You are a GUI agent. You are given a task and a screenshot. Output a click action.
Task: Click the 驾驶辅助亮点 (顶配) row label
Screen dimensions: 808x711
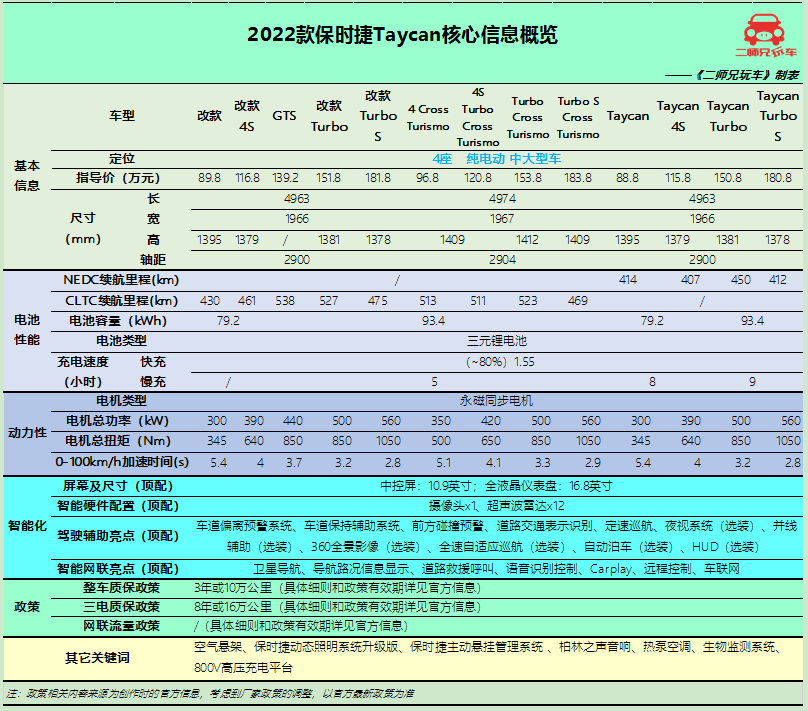coord(118,536)
